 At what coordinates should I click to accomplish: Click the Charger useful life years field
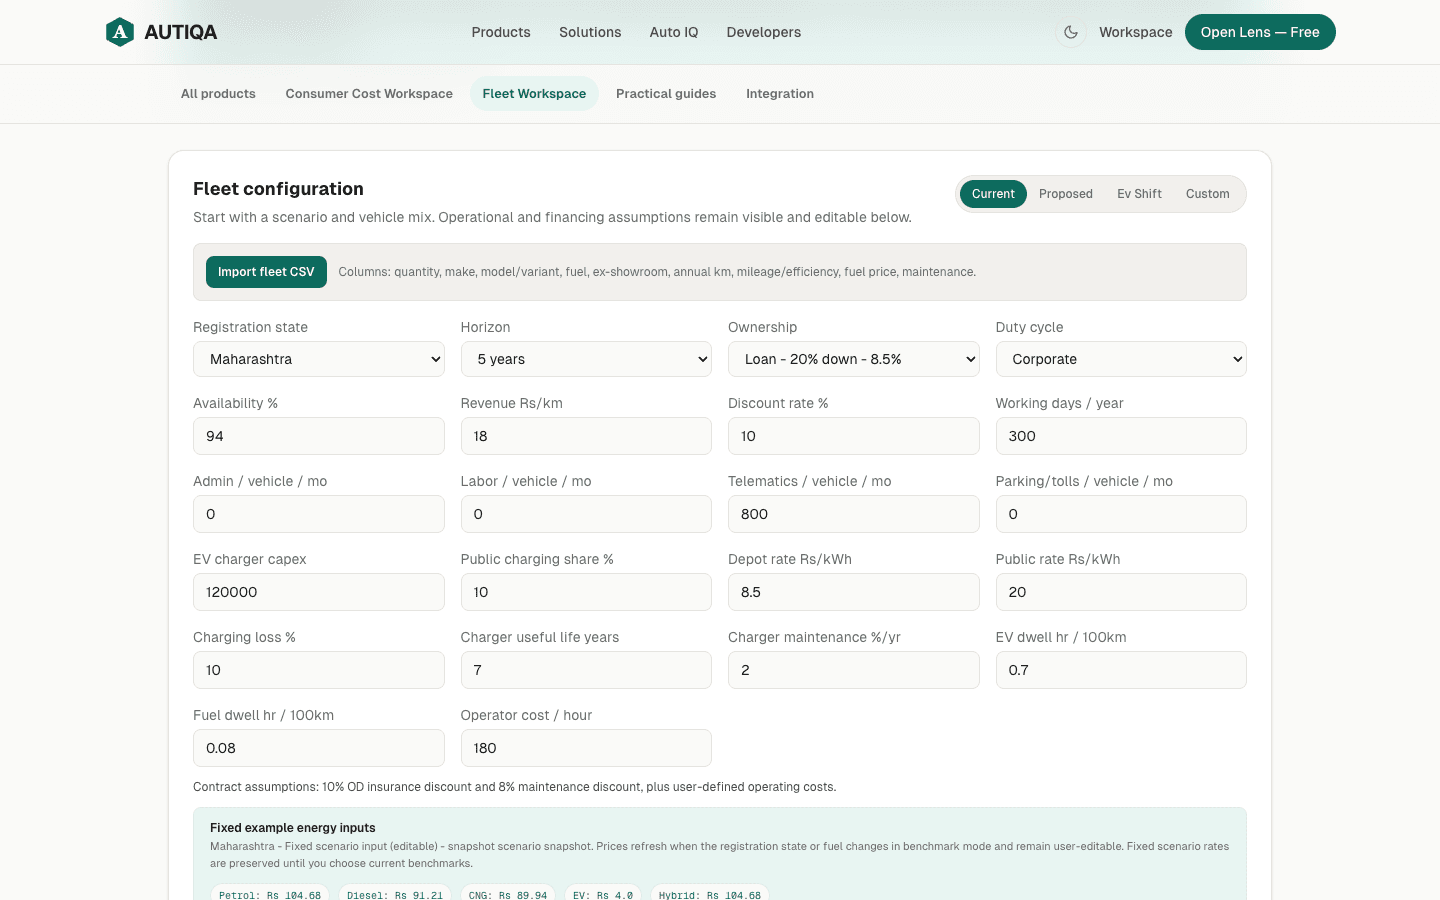[x=586, y=670]
